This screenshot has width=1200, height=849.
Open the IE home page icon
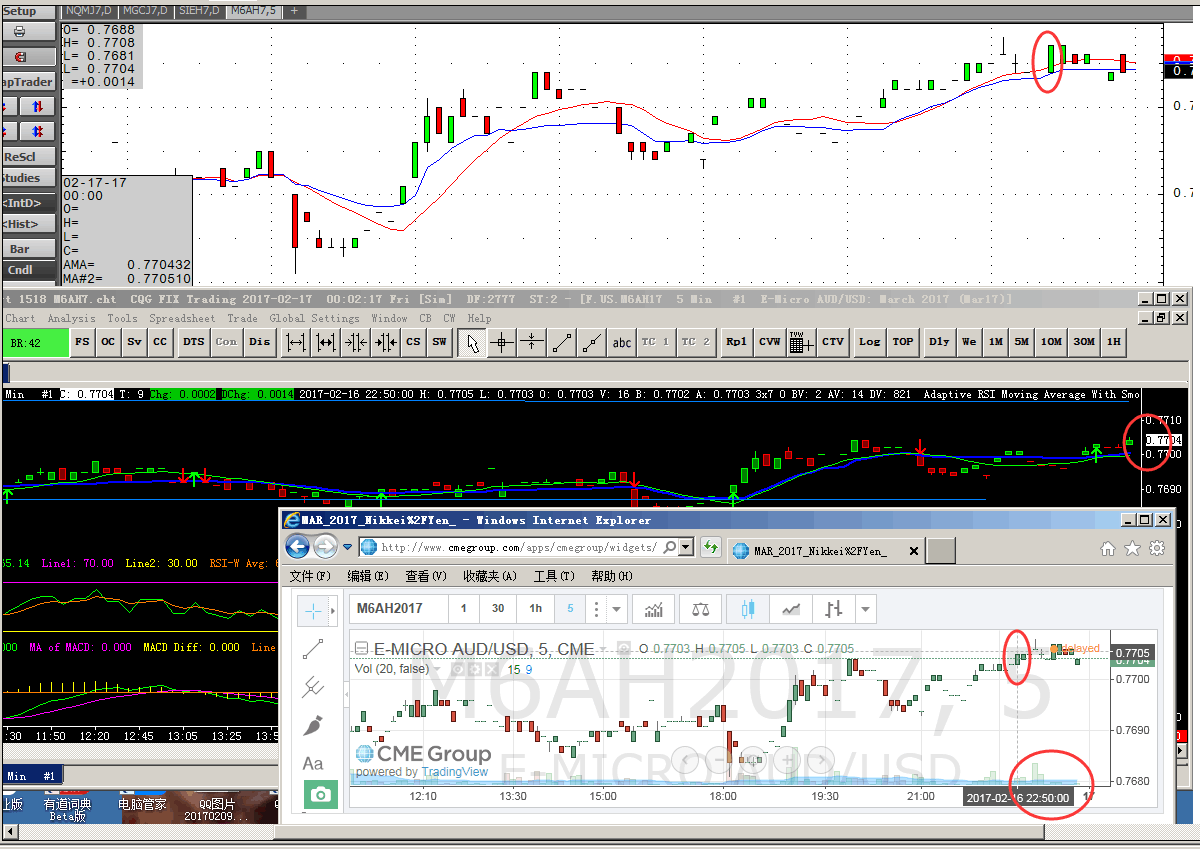[1108, 548]
